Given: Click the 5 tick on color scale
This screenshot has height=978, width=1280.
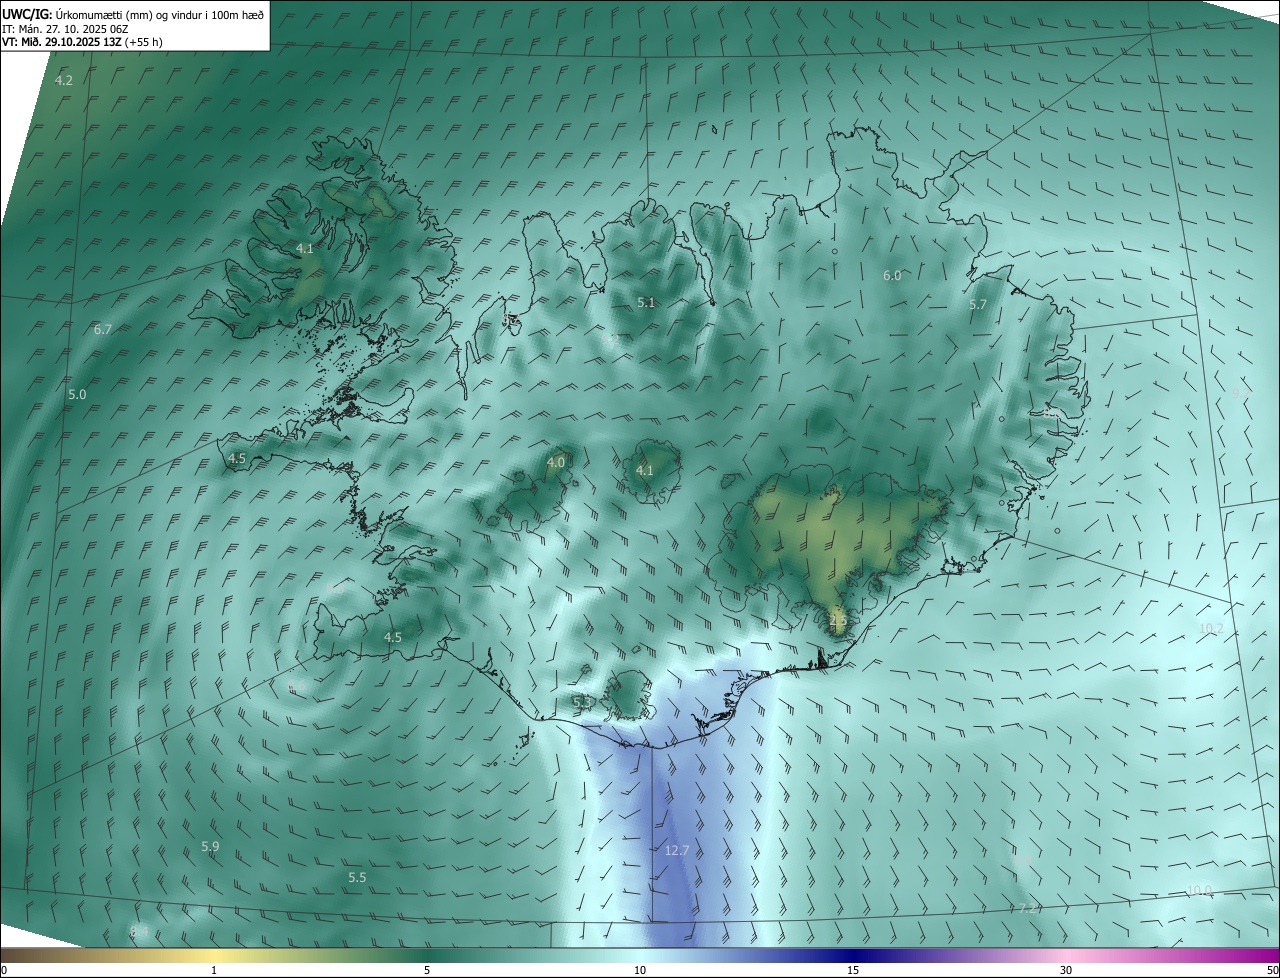Looking at the screenshot, I should [x=427, y=970].
